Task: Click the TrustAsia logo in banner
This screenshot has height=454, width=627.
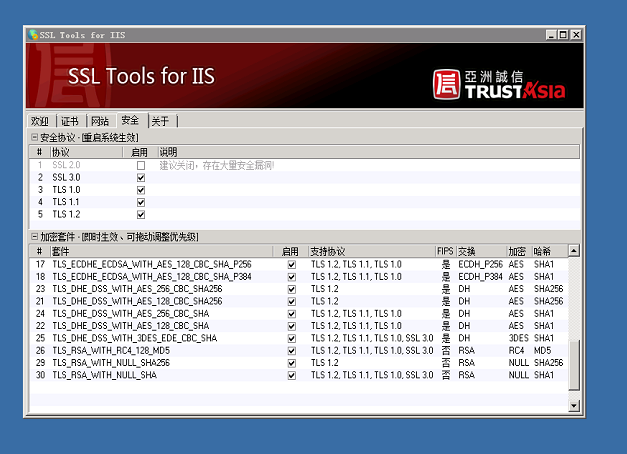Action: pyautogui.click(x=499, y=84)
